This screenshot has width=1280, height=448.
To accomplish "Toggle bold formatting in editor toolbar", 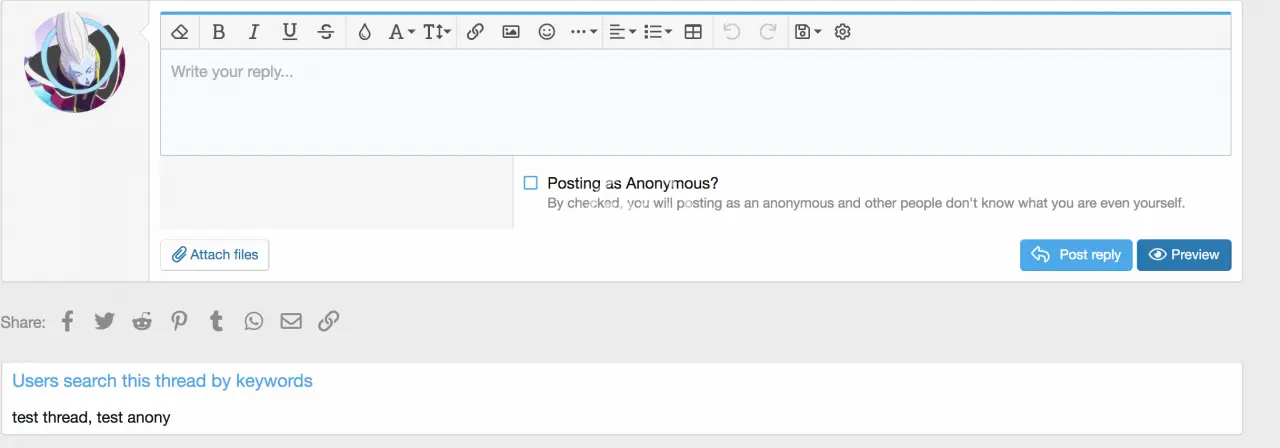I will click(x=218, y=32).
